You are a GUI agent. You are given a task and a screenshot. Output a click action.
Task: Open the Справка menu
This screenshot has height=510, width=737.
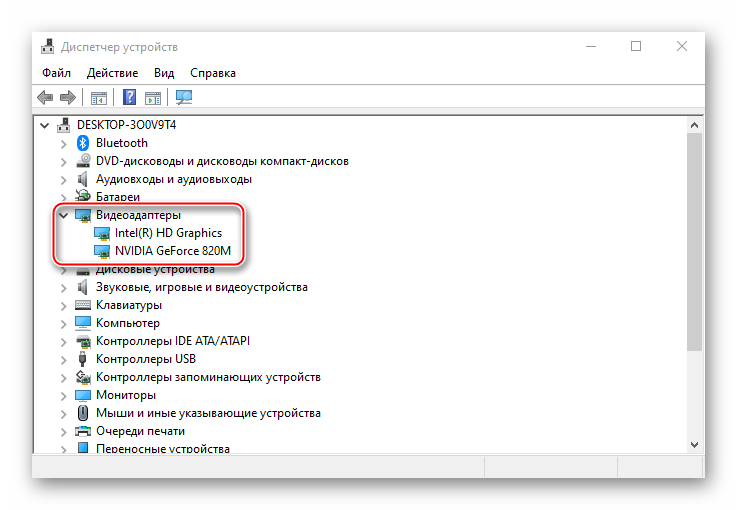pos(213,73)
